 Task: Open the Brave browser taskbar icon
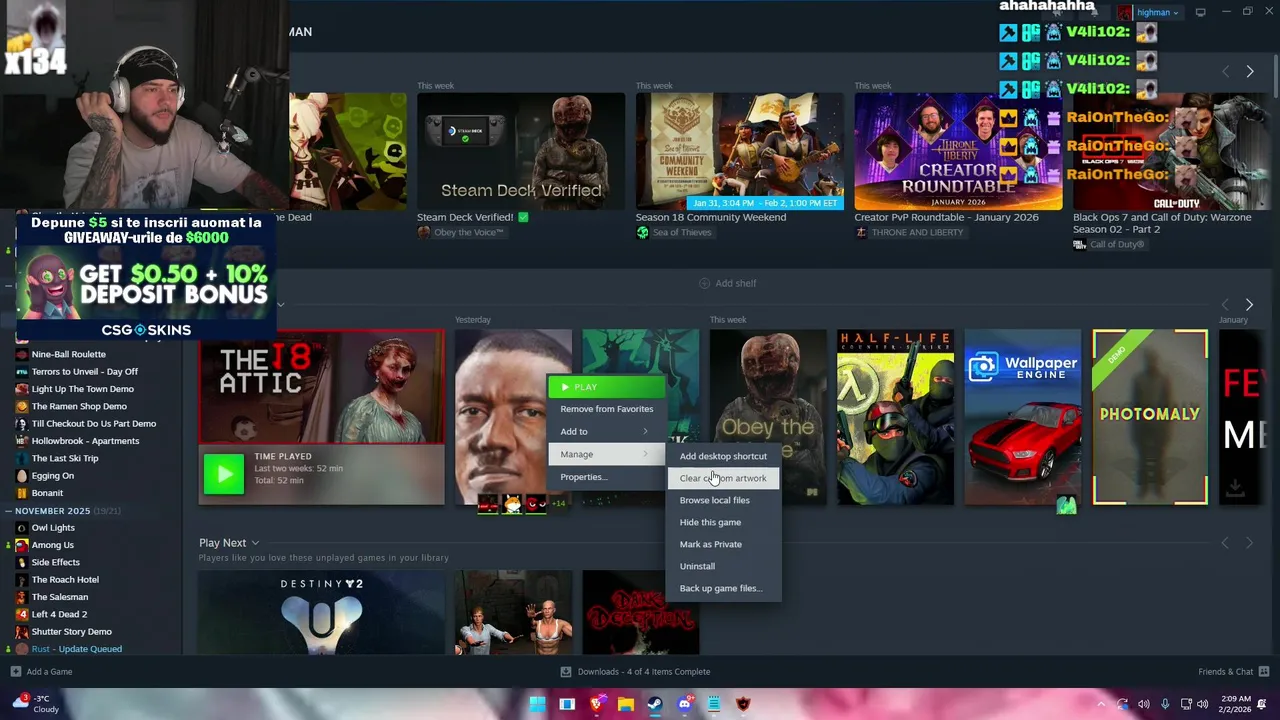click(x=596, y=704)
